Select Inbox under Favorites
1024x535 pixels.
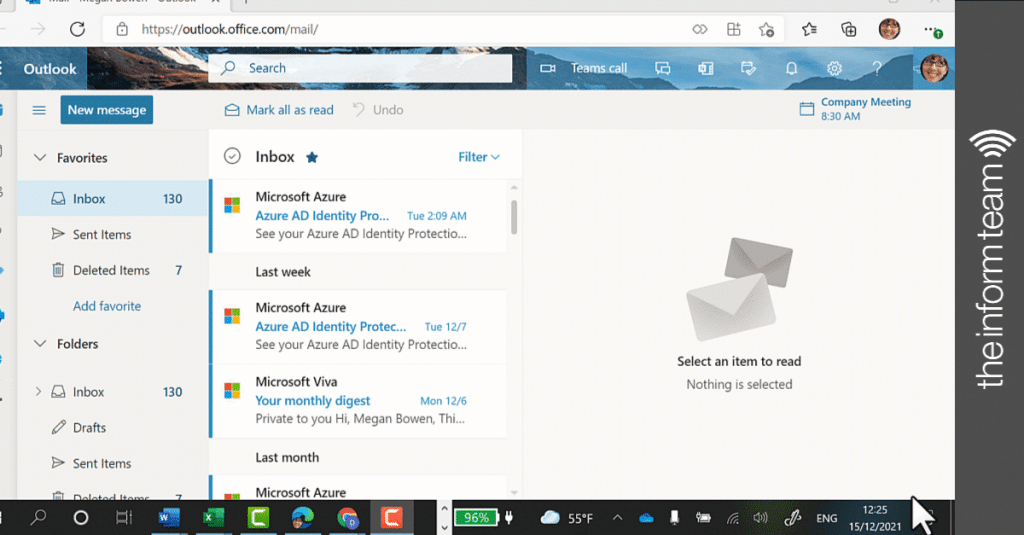coord(112,199)
